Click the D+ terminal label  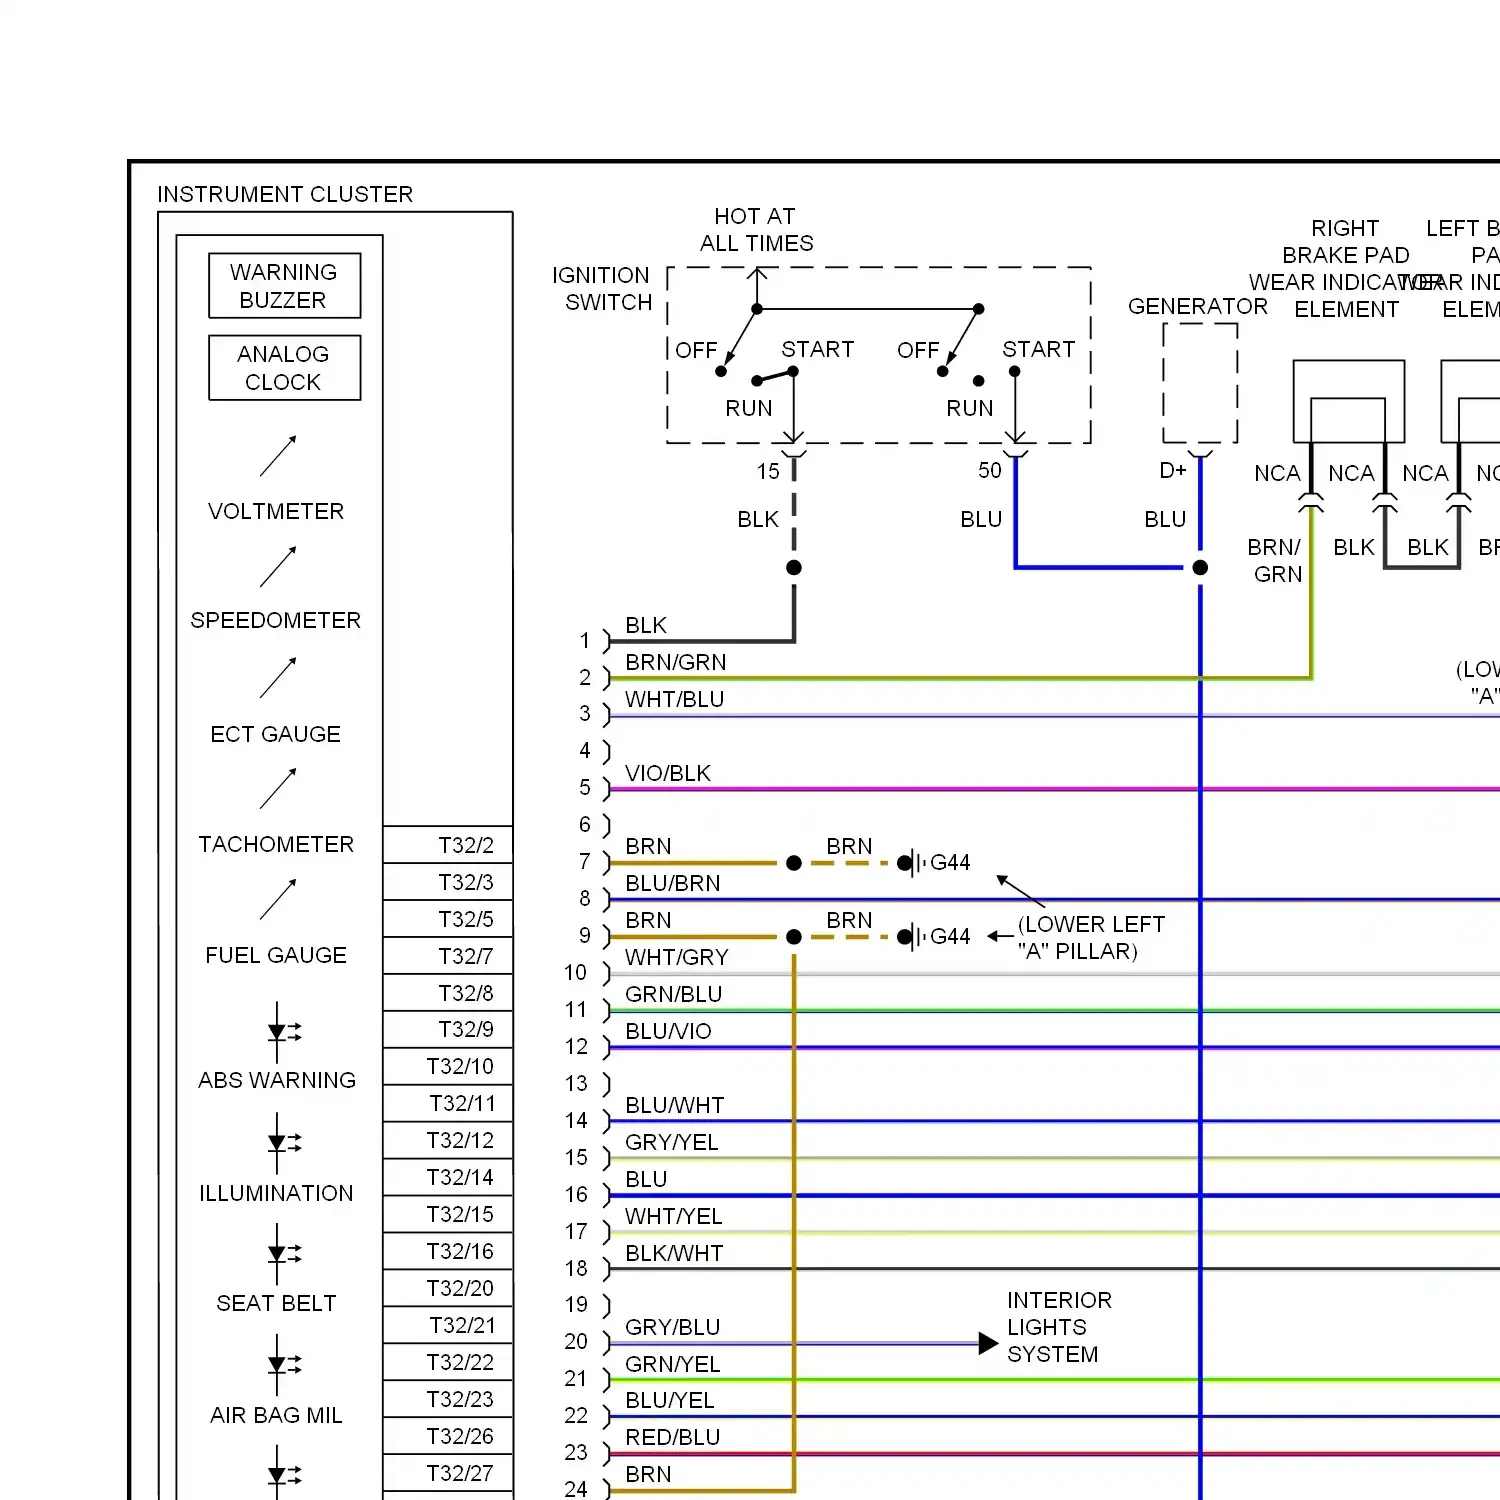point(1172,470)
